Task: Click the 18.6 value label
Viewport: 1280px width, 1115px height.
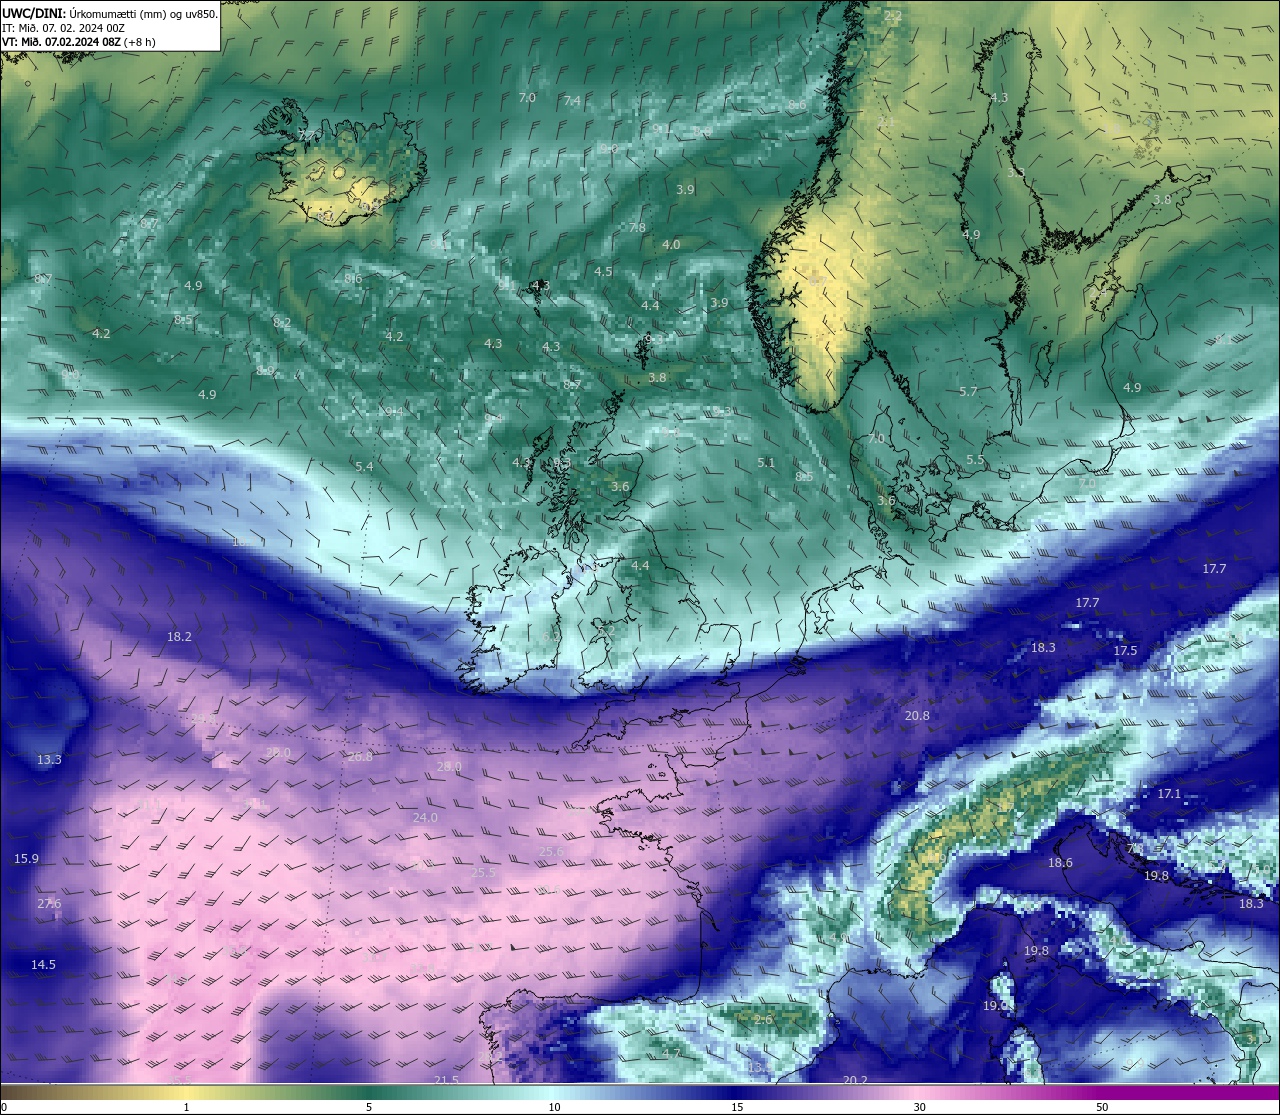Action: click(x=1060, y=863)
